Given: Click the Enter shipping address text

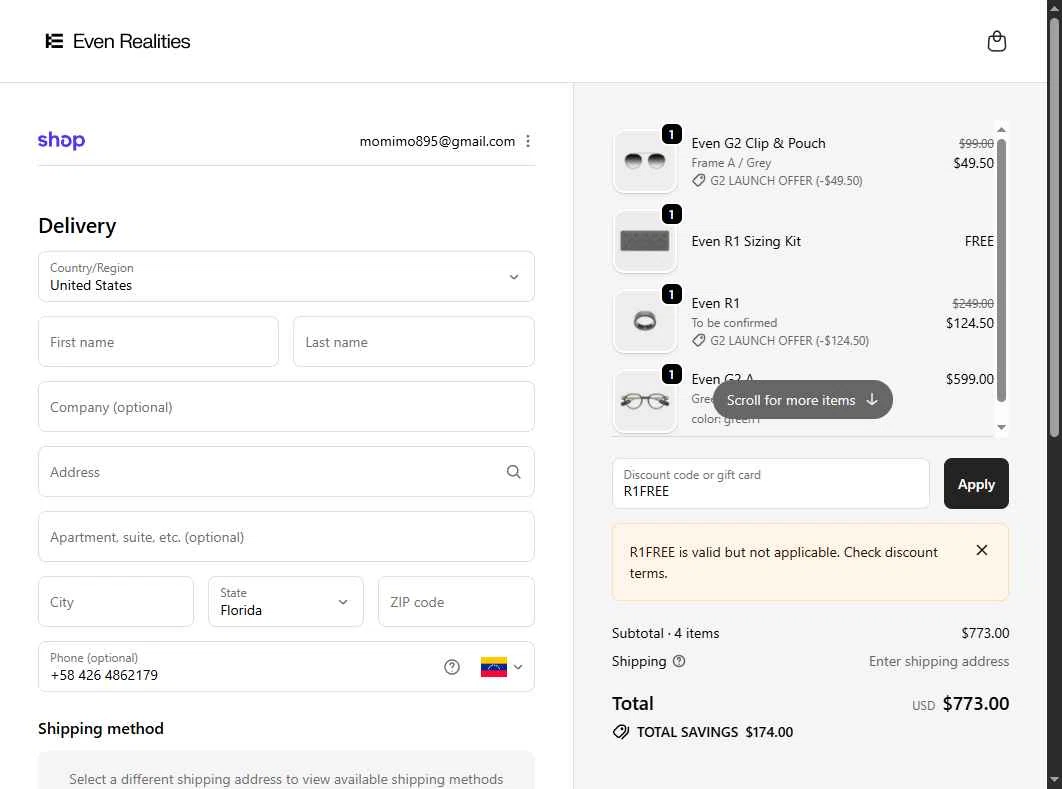Looking at the screenshot, I should [939, 661].
